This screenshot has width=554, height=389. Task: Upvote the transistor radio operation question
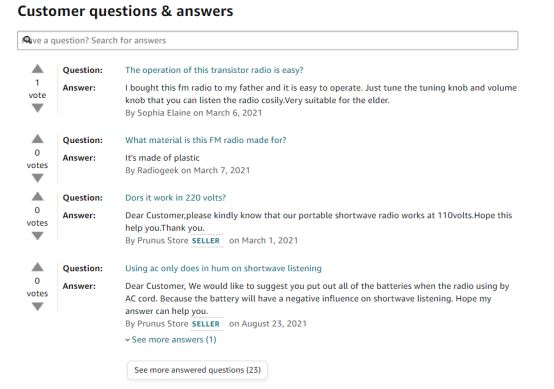pos(37,69)
